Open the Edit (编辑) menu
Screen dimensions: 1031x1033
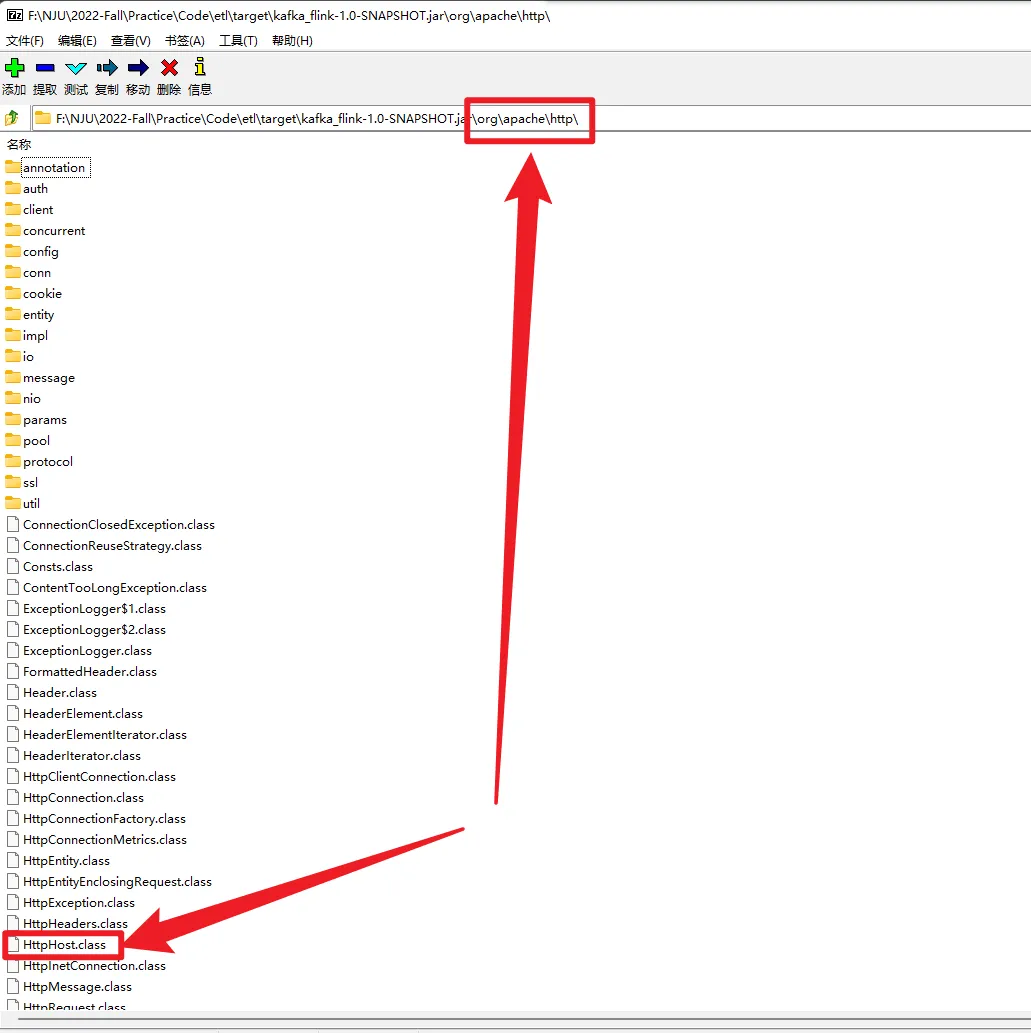click(x=77, y=41)
